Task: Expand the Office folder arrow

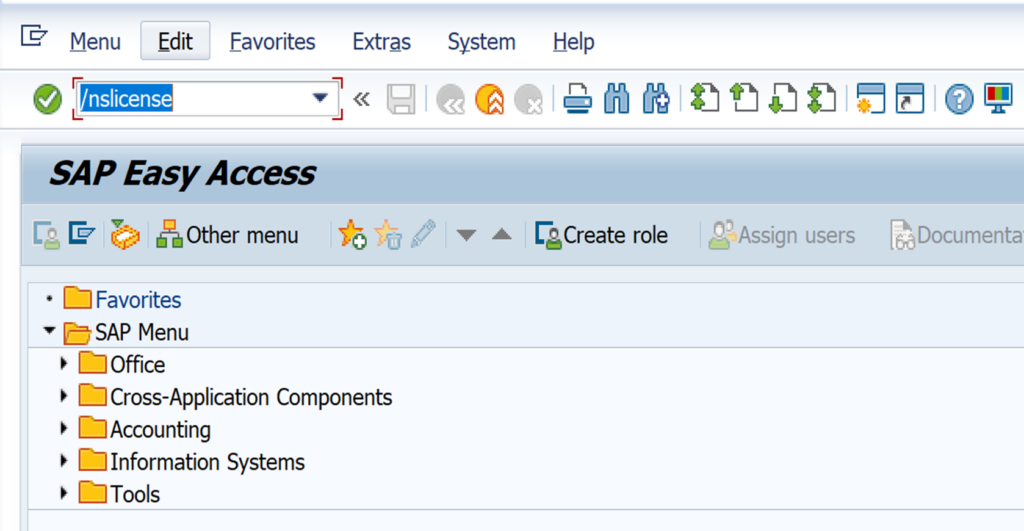Action: click(x=63, y=363)
